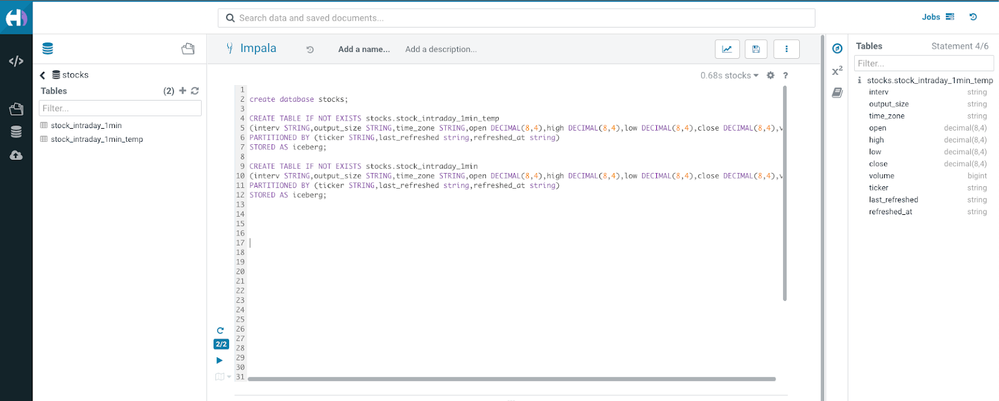Open the more actions vertical dots menu
The width and height of the screenshot is (999, 401).
[786, 49]
